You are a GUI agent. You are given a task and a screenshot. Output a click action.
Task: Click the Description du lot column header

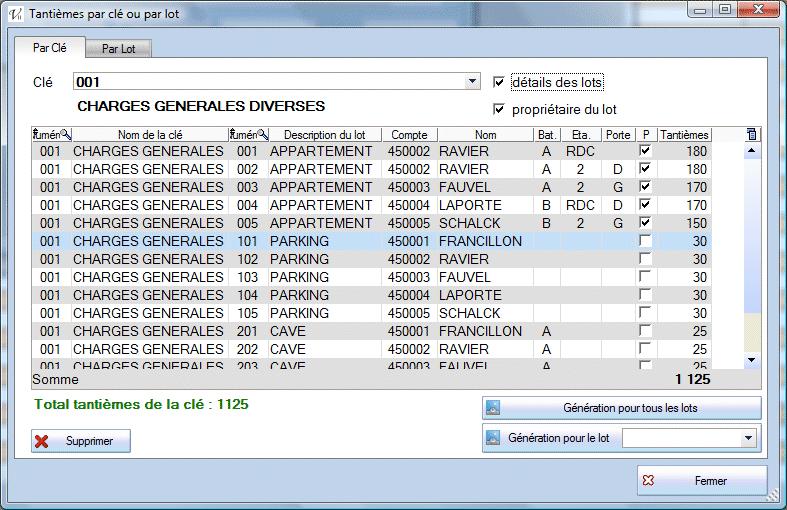point(324,134)
